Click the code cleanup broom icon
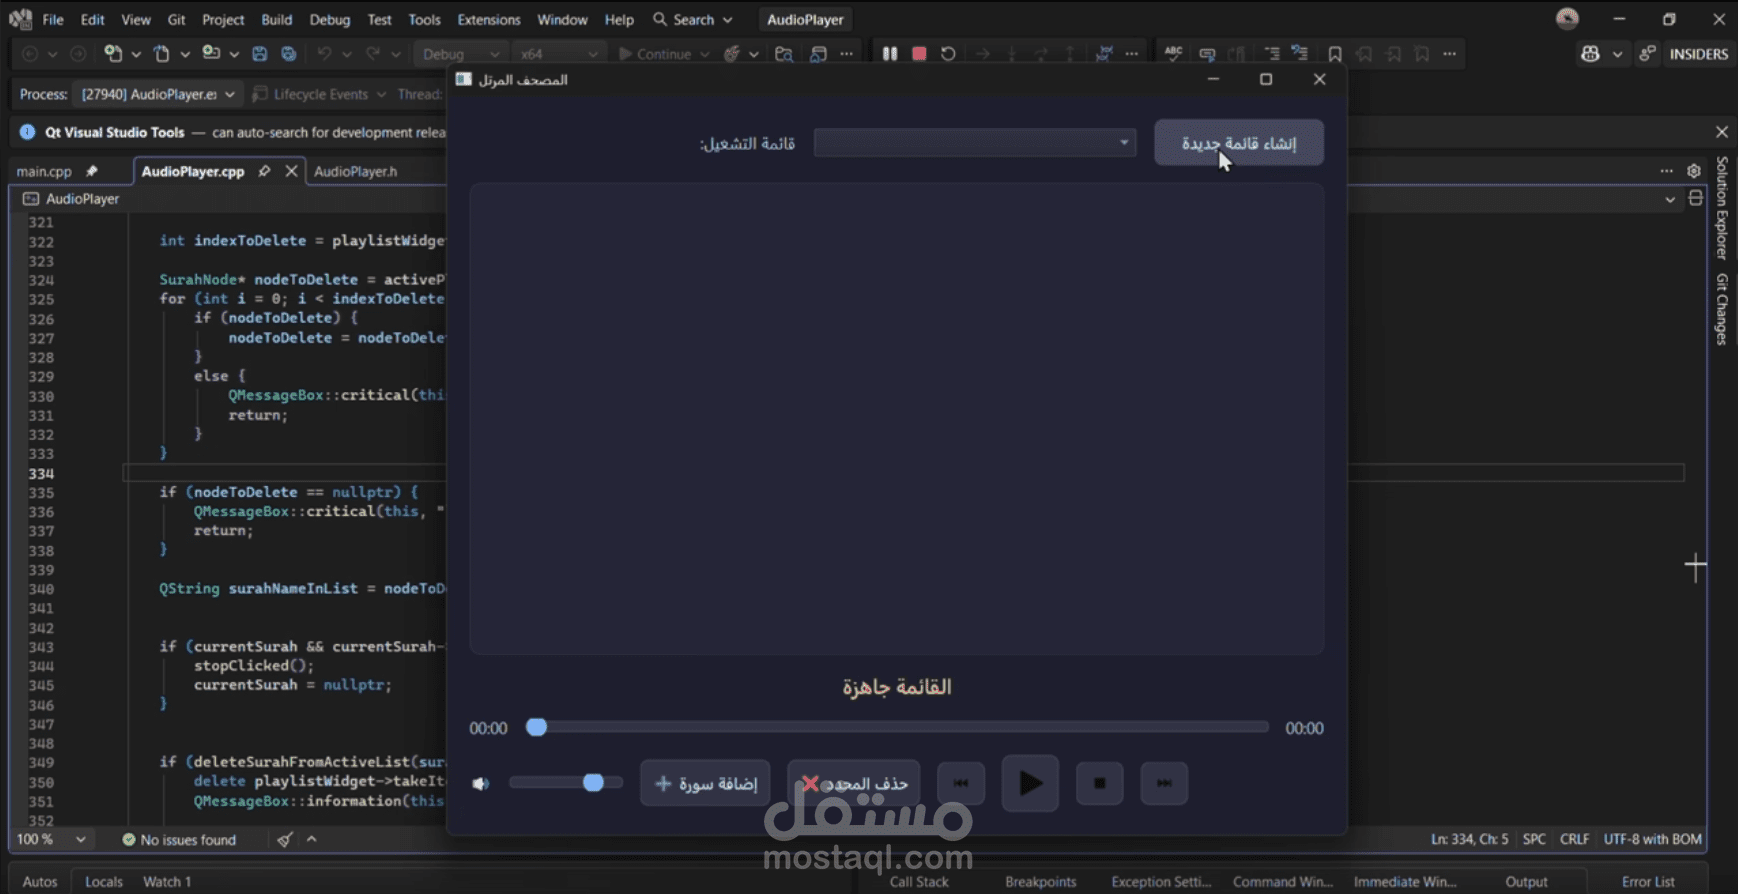The image size is (1738, 894). [285, 840]
